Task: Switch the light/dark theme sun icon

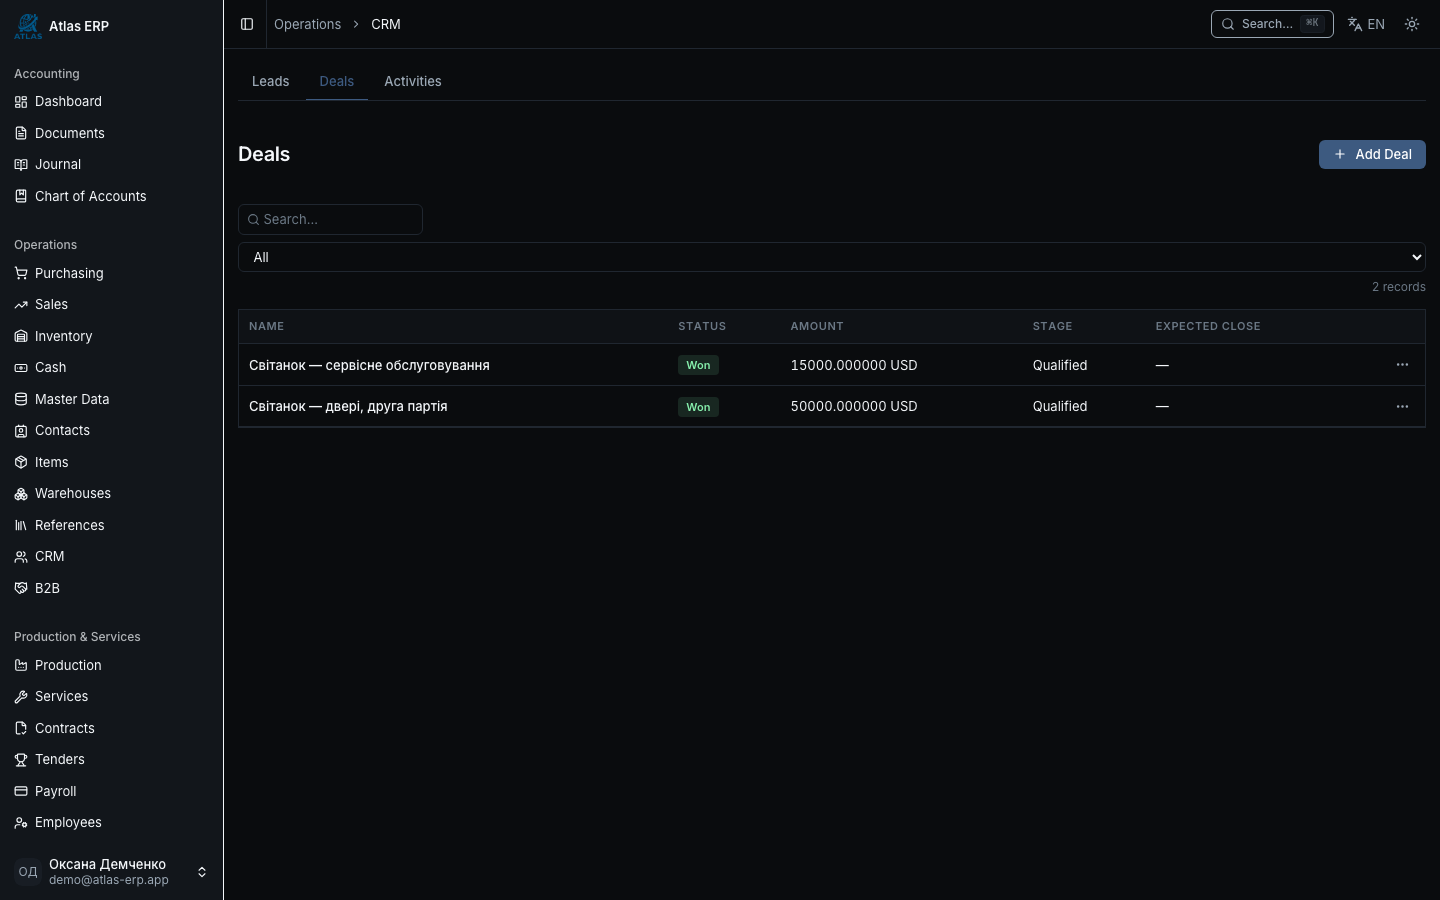Action: (x=1412, y=24)
